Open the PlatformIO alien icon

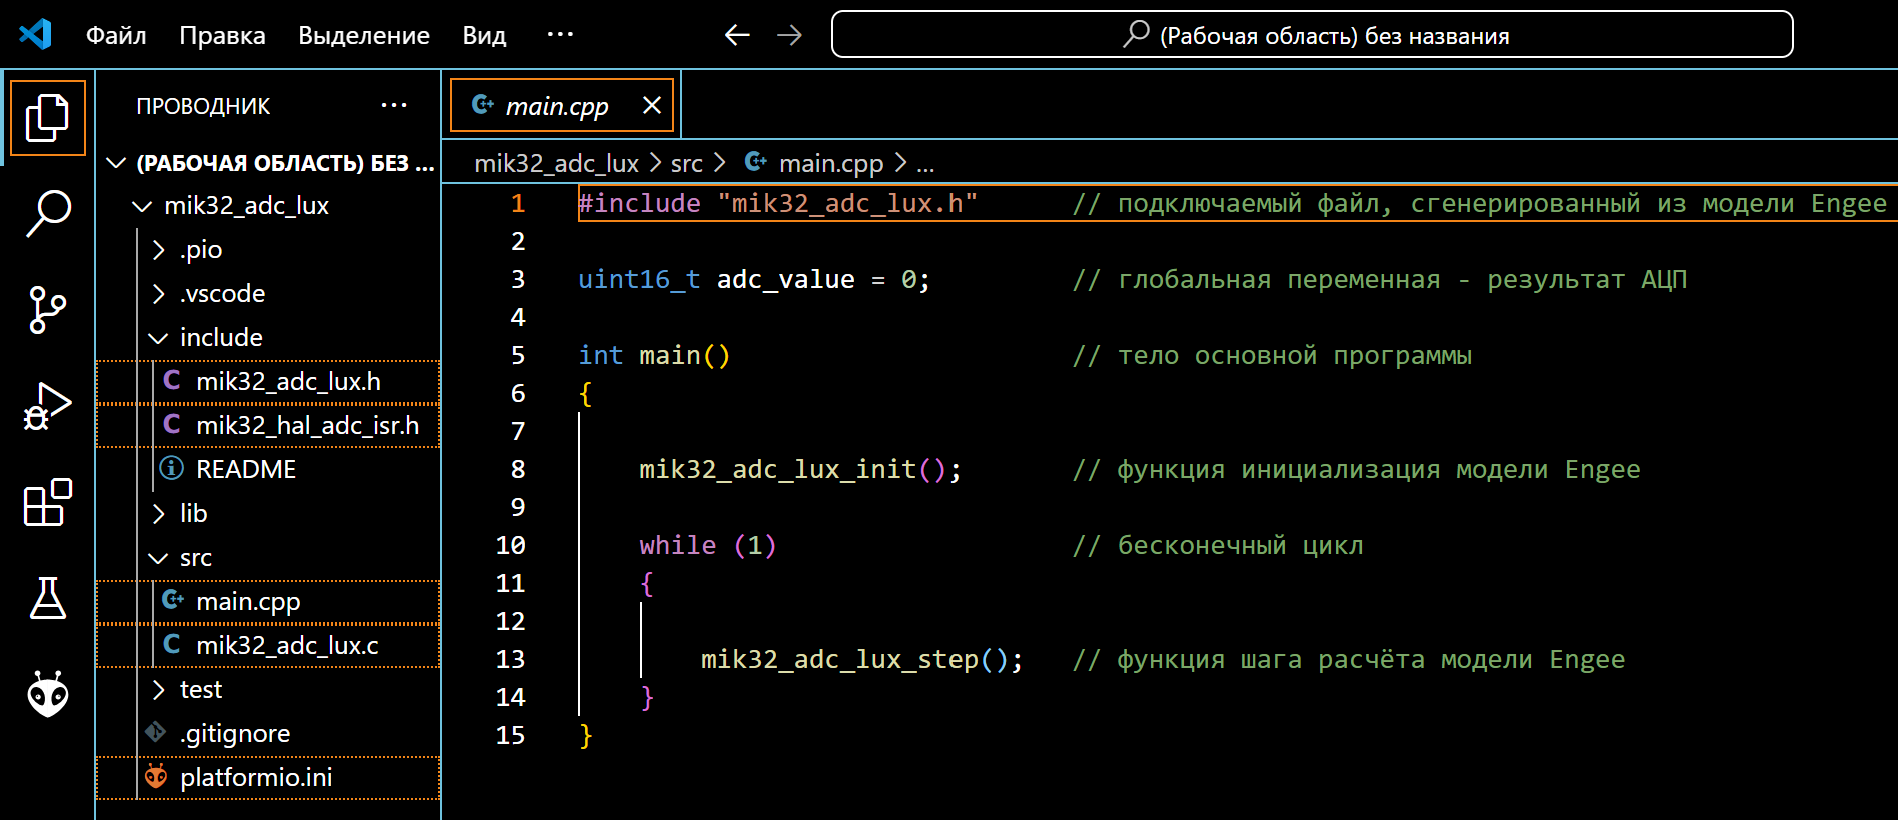[47, 694]
